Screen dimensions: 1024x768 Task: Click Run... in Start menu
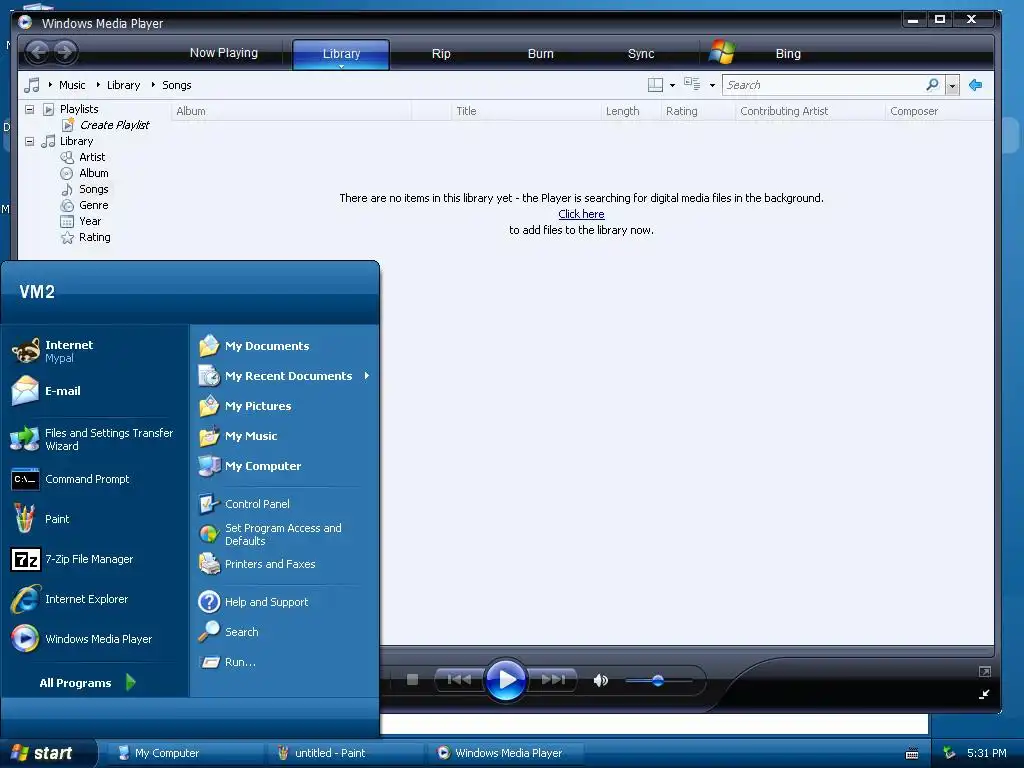pyautogui.click(x=284, y=662)
